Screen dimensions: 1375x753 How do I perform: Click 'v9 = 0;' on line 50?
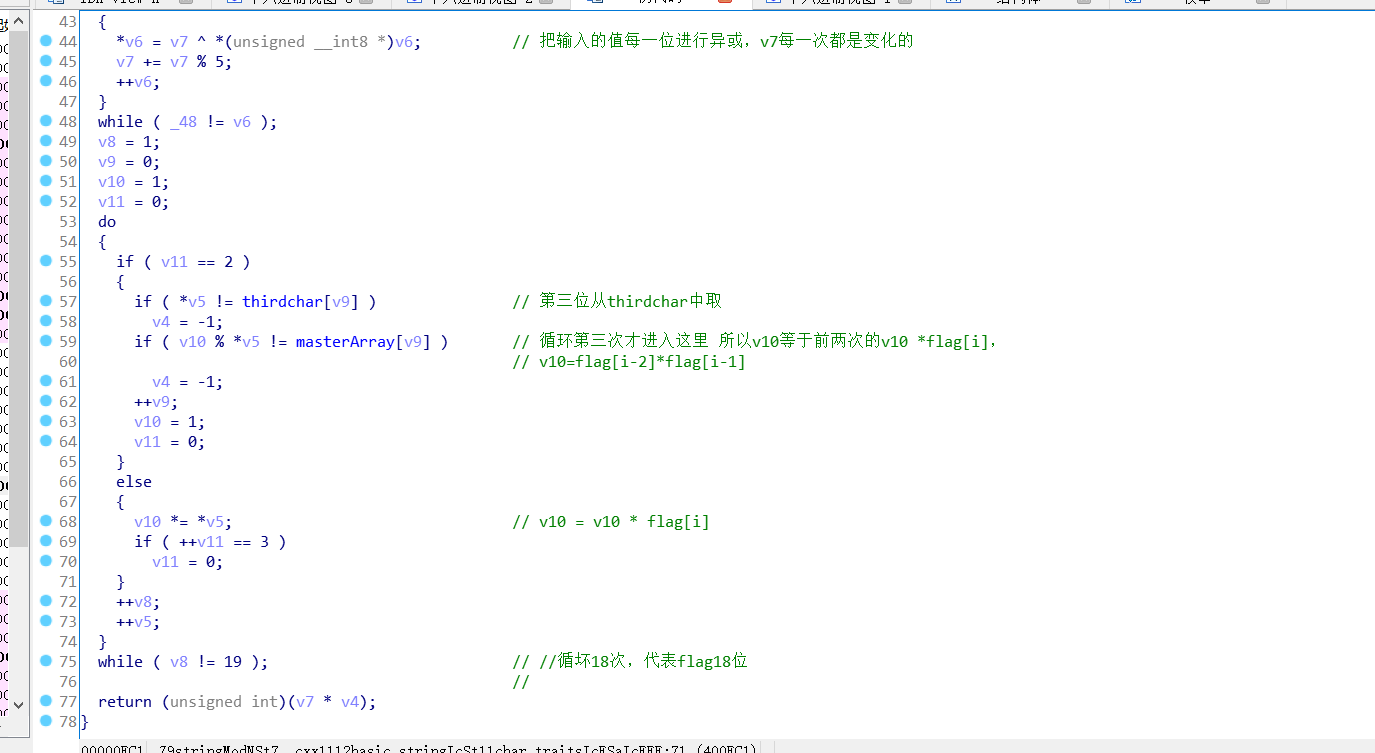129,161
